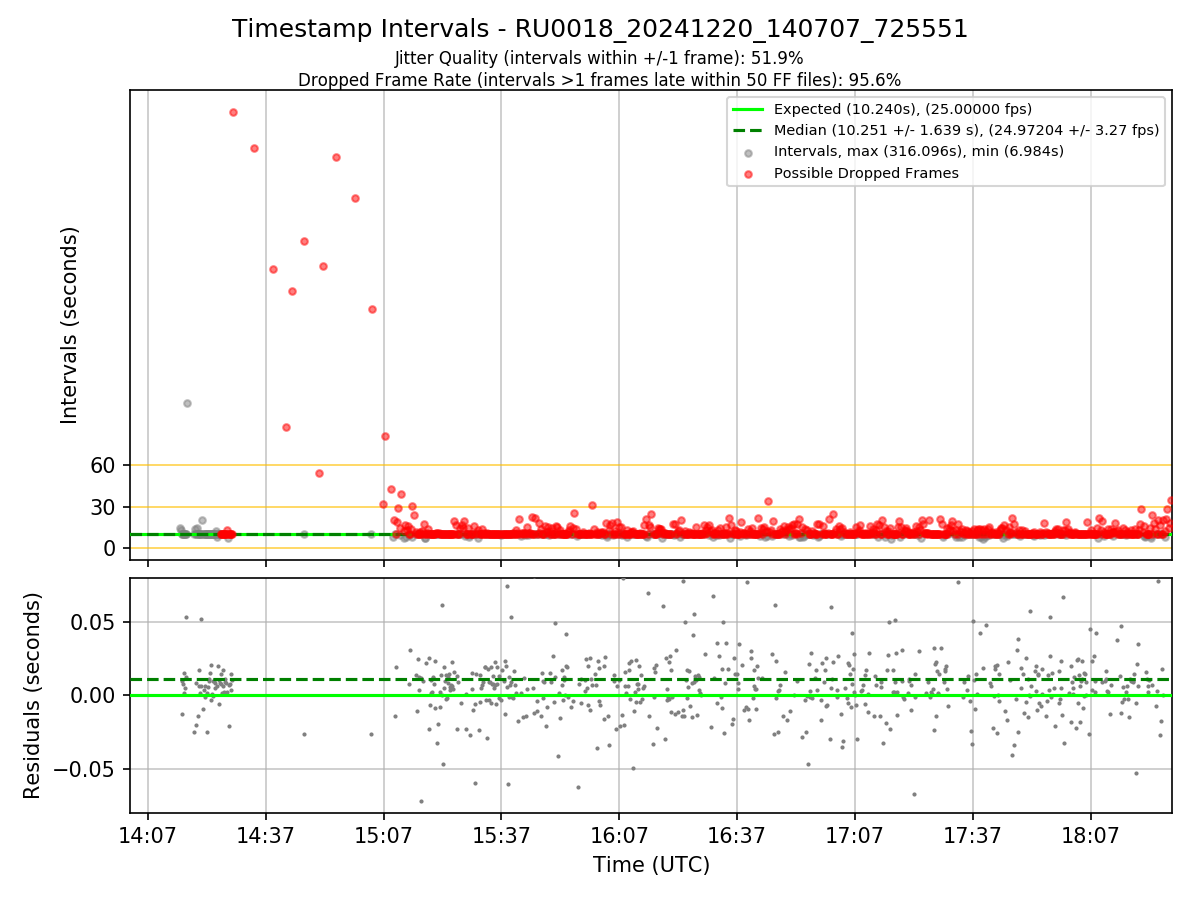Select the 'Jitter Quality' subtitle line

pos(599,58)
